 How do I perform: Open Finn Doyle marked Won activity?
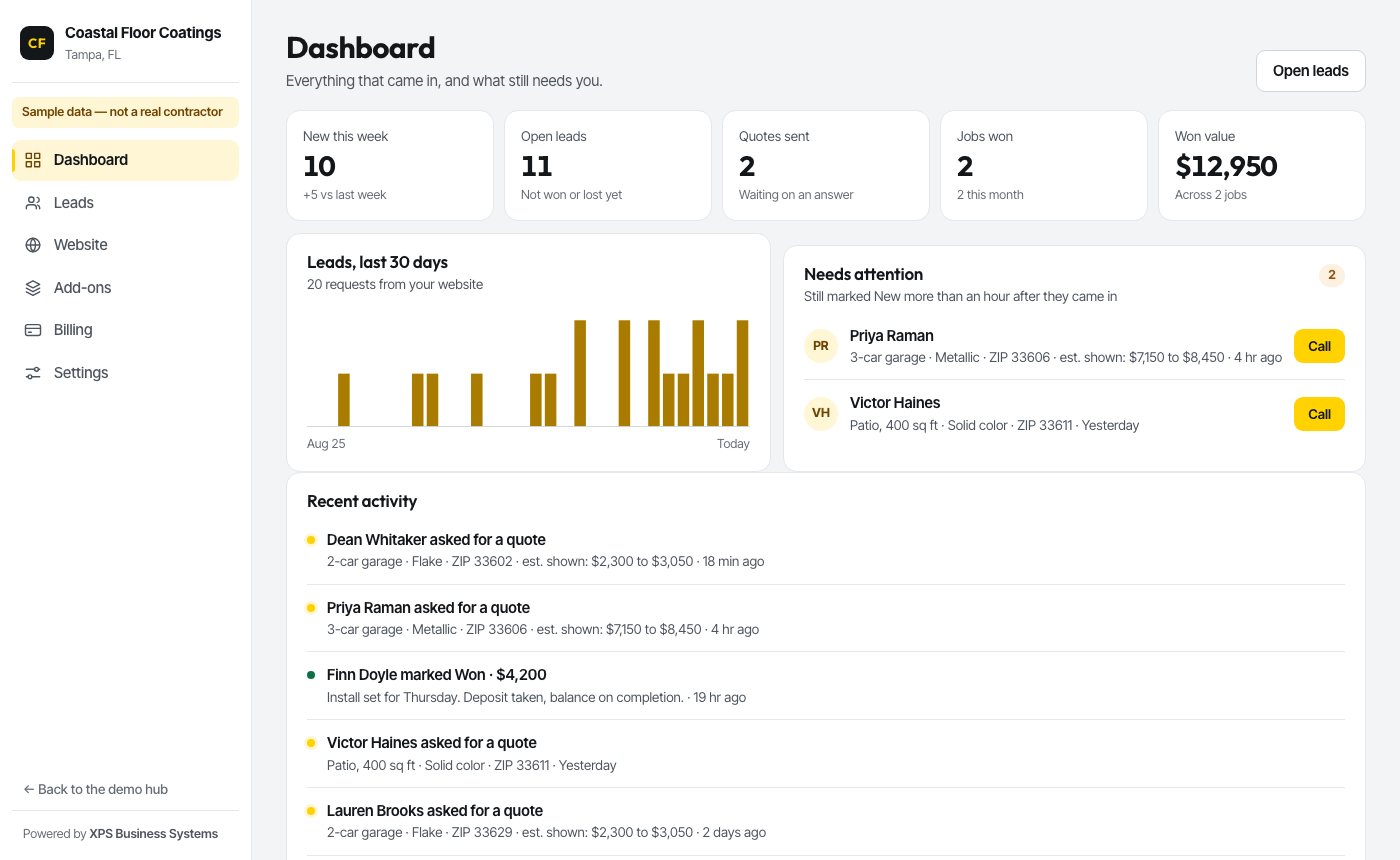point(826,686)
